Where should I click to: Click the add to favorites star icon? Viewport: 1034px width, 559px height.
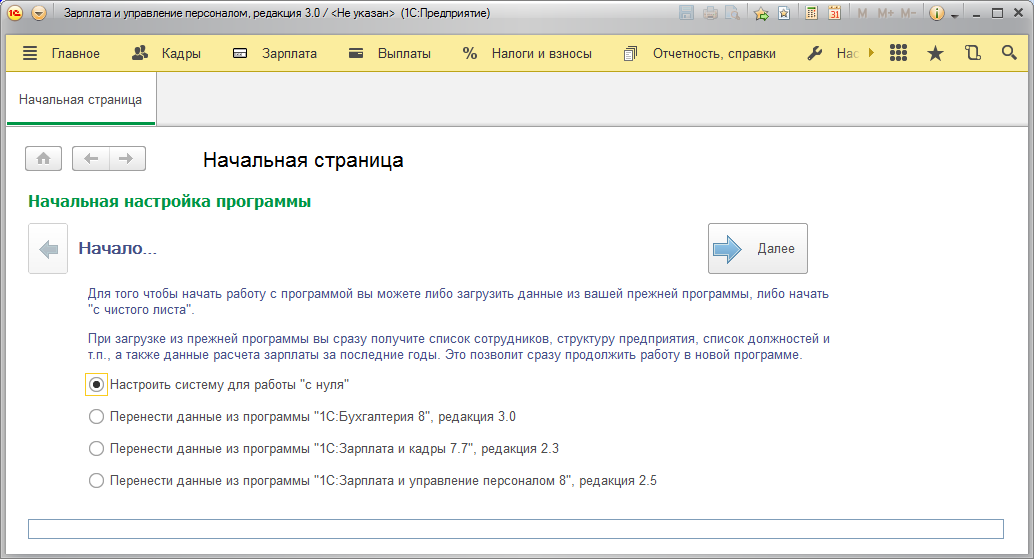click(761, 14)
